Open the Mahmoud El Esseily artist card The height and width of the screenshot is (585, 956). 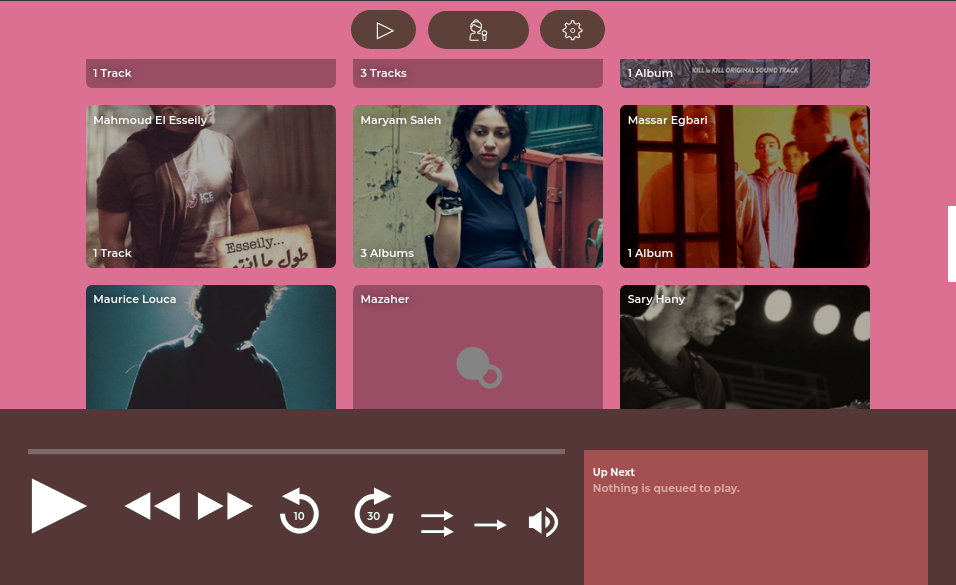(x=210, y=186)
